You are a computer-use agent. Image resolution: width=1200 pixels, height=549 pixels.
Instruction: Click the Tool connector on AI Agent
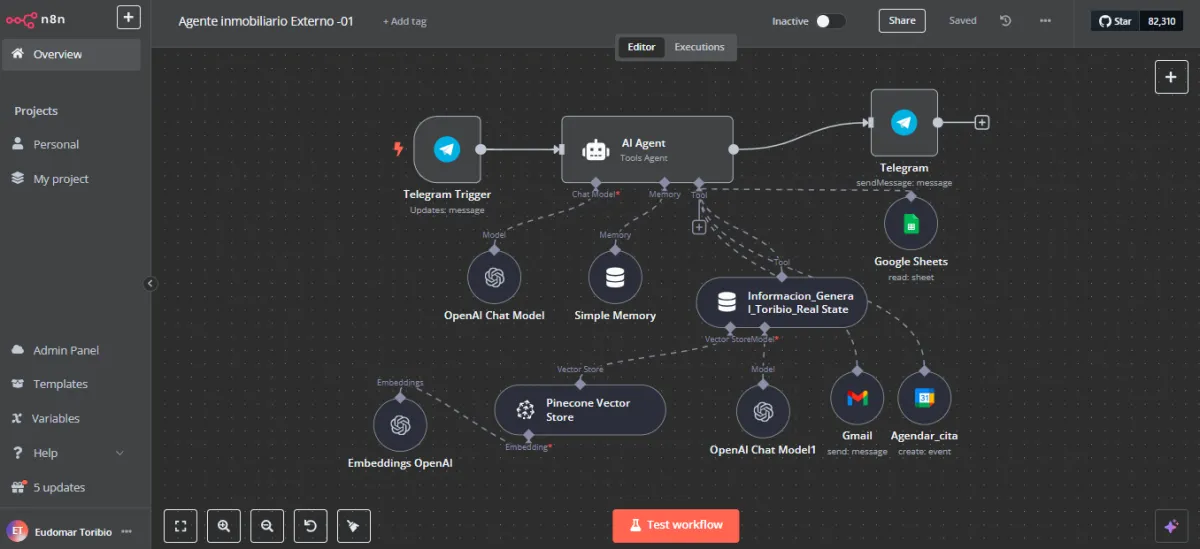click(x=699, y=183)
